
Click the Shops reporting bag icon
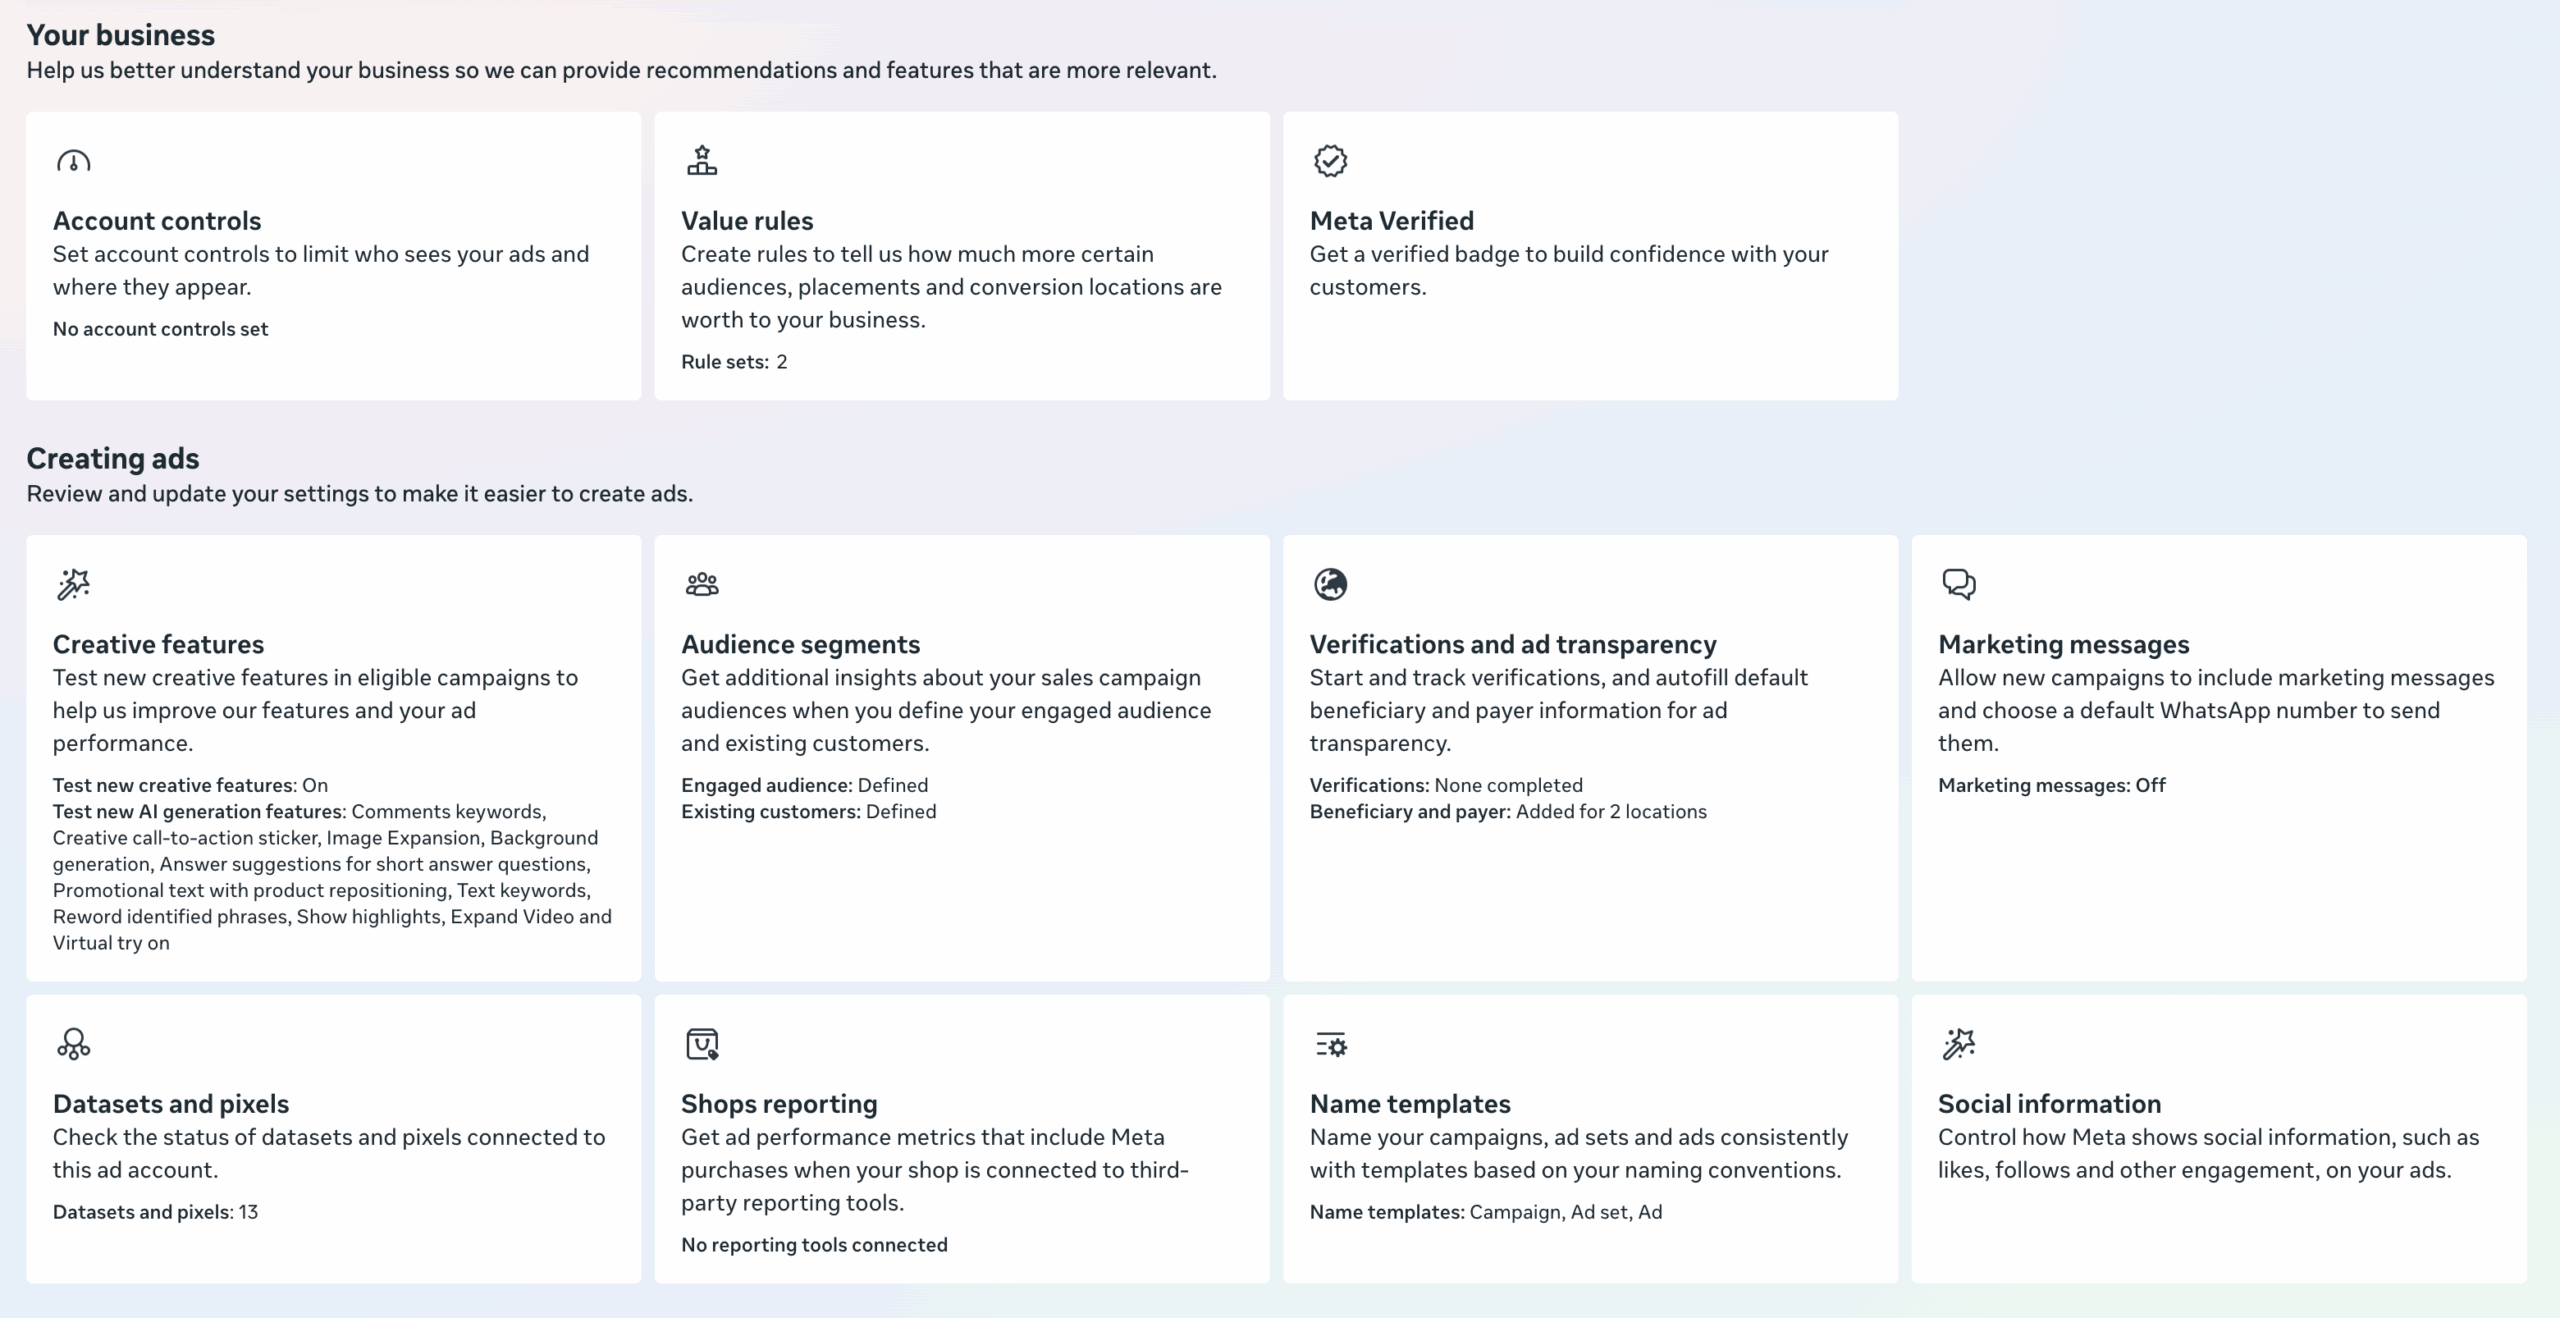pos(702,1044)
